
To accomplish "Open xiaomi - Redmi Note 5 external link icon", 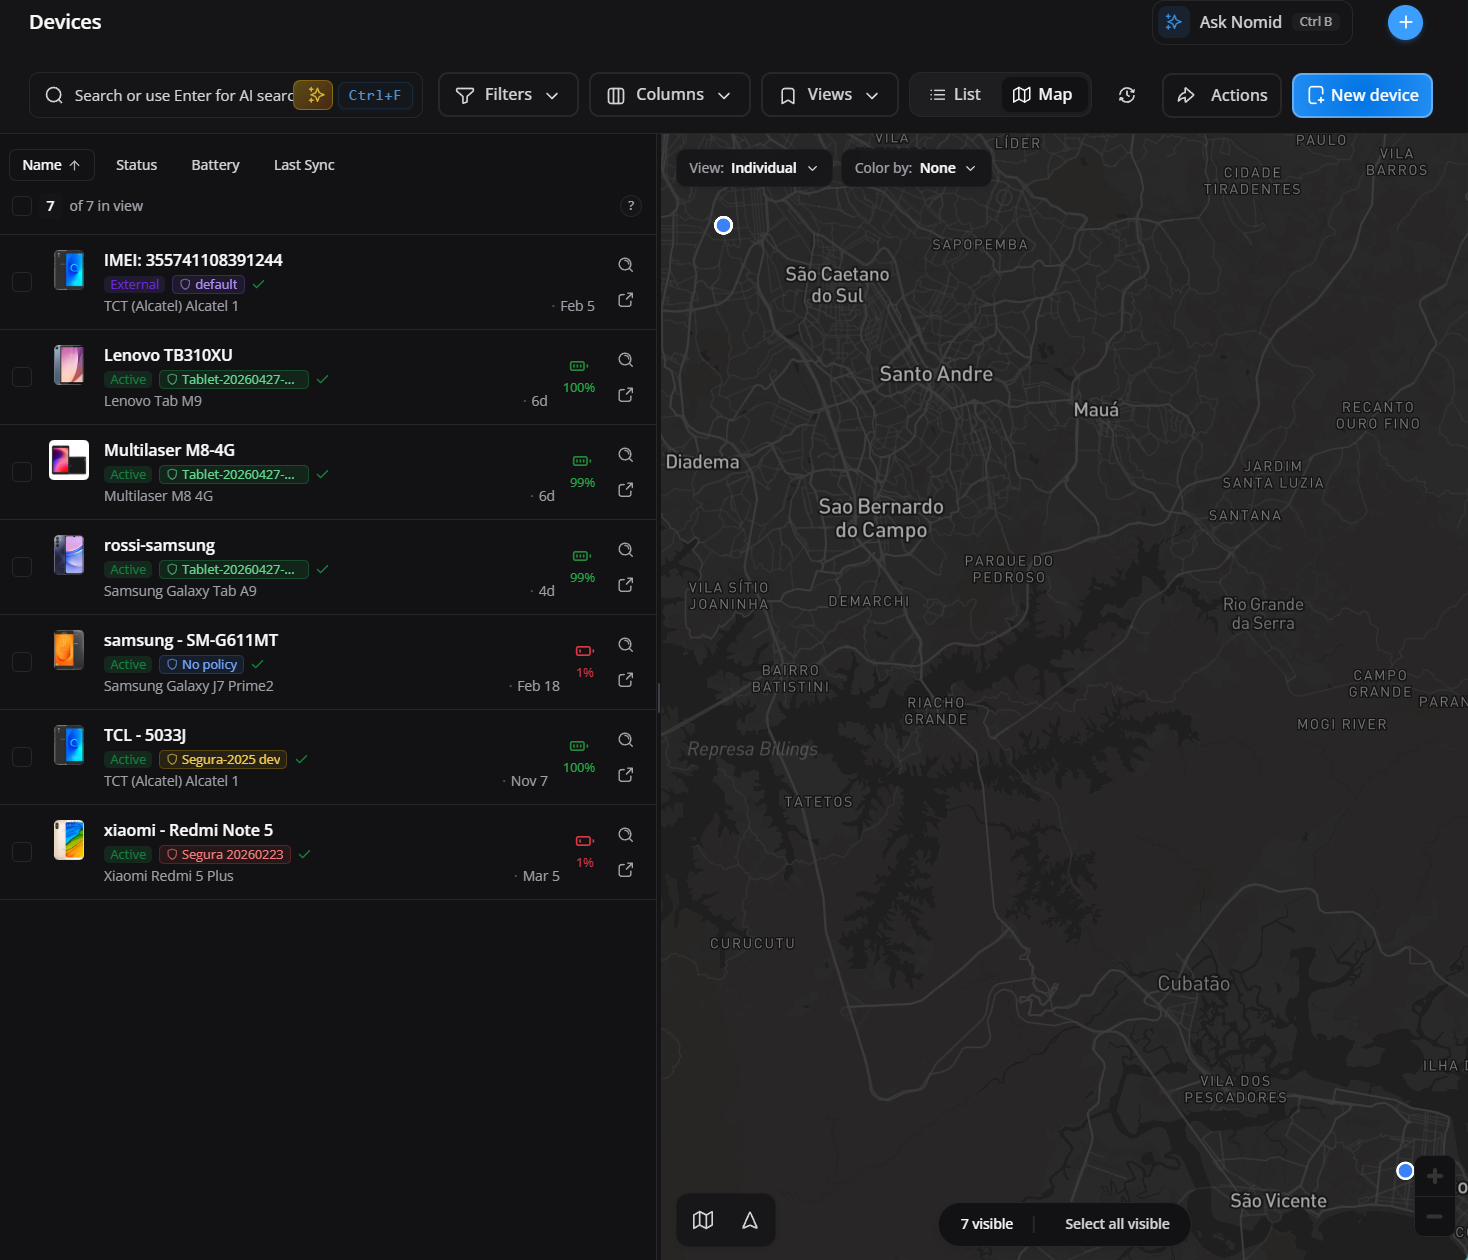I will [x=625, y=870].
